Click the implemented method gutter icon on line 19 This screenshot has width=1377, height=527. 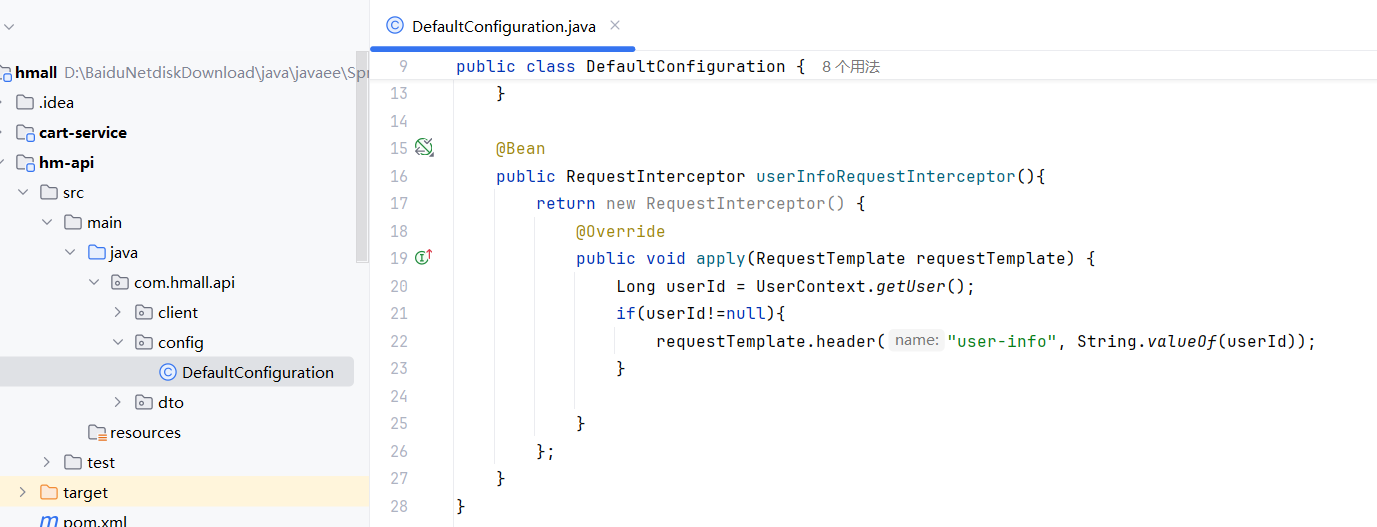(423, 258)
